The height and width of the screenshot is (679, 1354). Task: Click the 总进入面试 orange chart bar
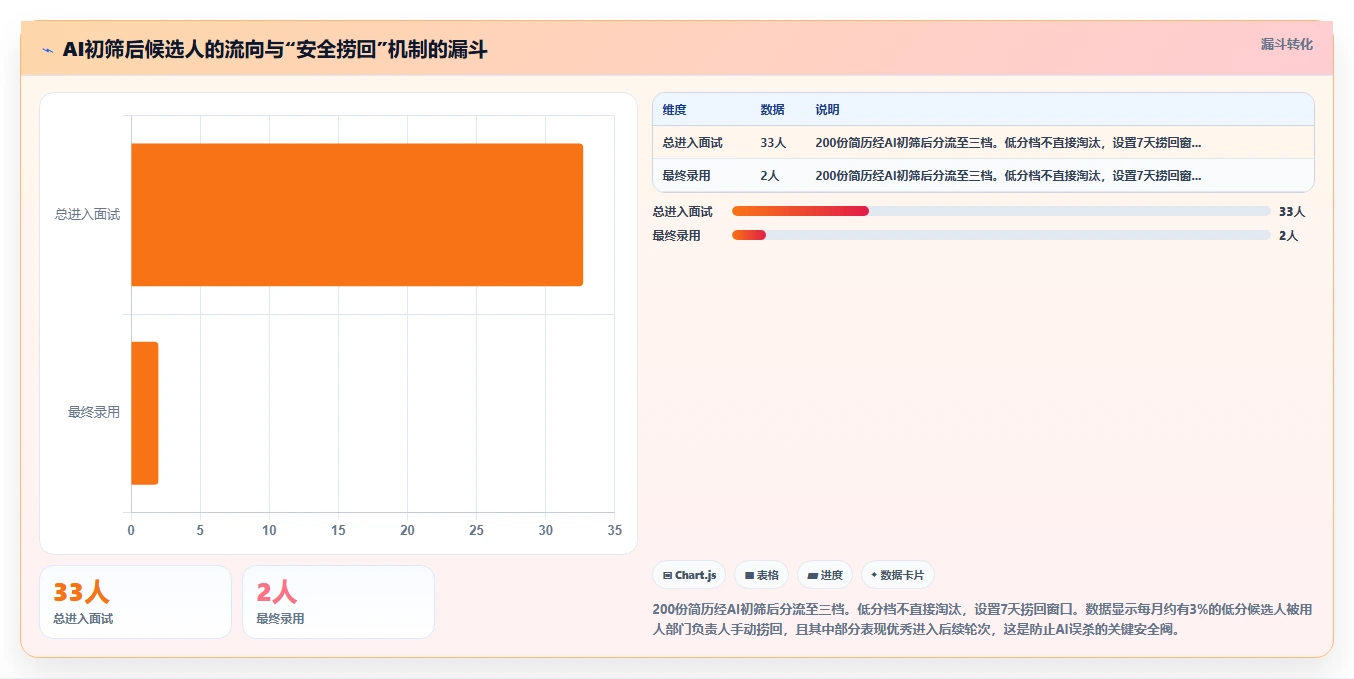pos(357,215)
